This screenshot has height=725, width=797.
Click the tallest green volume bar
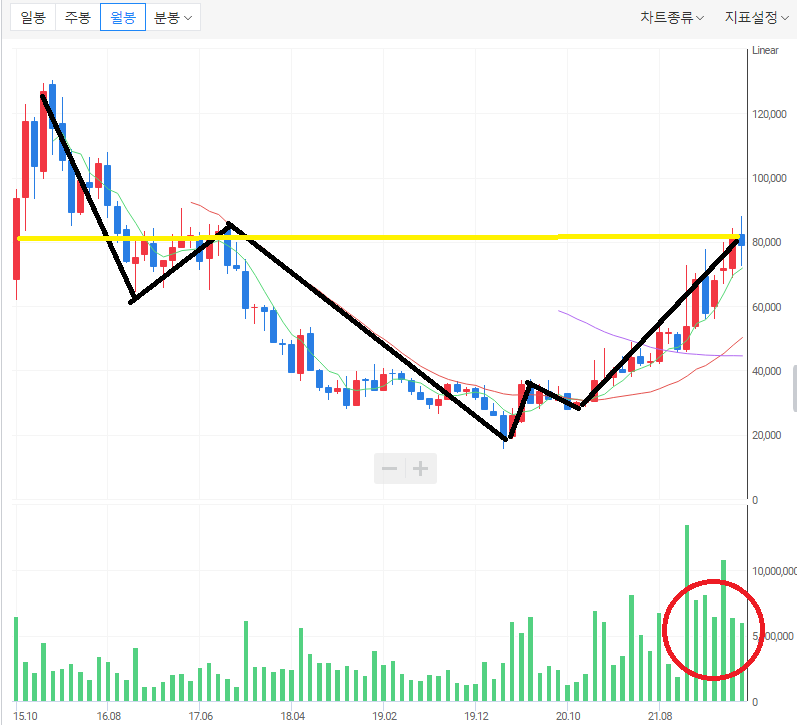tap(687, 613)
